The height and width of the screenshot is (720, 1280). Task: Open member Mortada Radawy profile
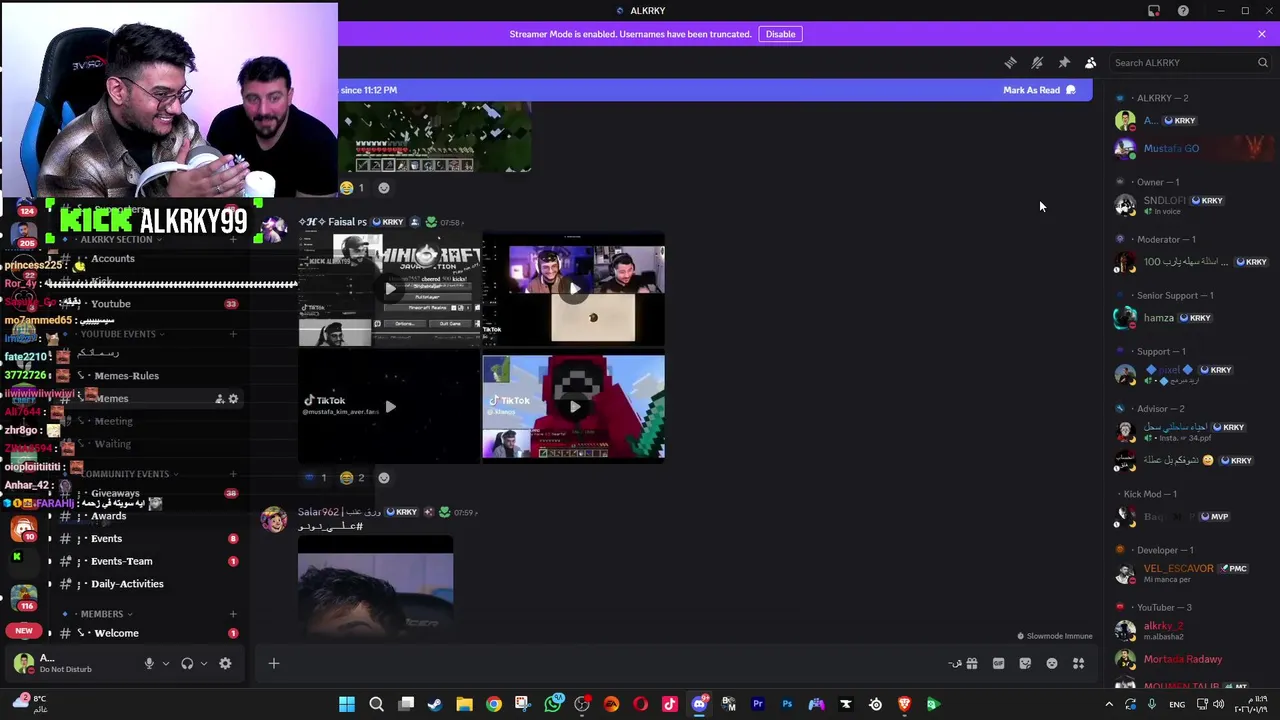click(x=1190, y=660)
